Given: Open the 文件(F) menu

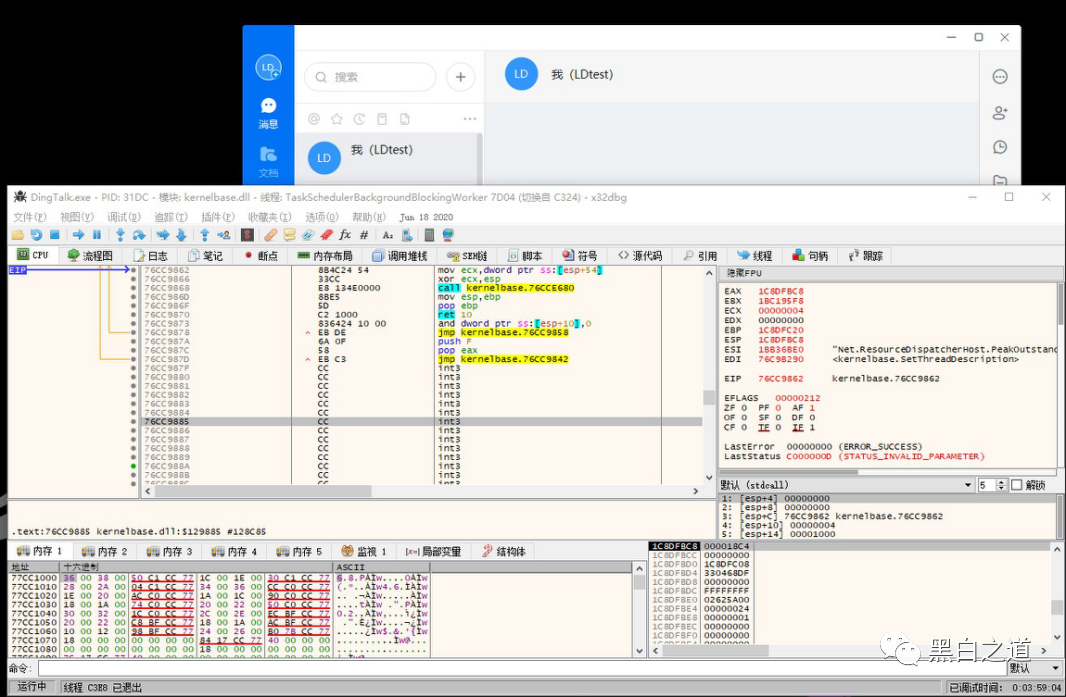Looking at the screenshot, I should pyautogui.click(x=30, y=217).
